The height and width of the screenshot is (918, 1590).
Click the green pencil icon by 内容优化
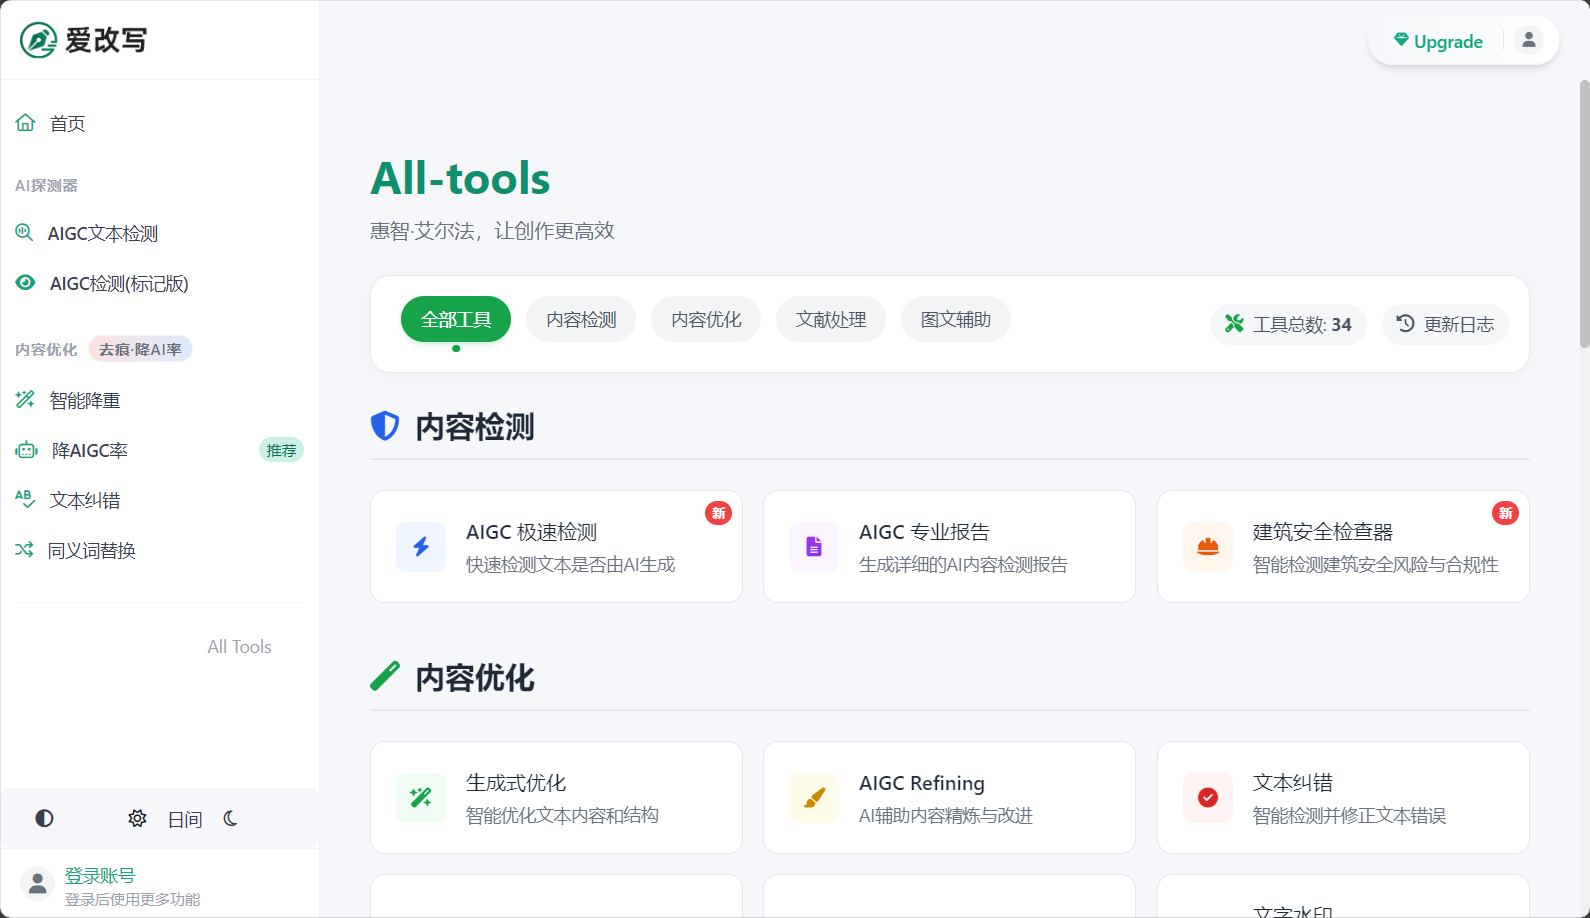pyautogui.click(x=385, y=677)
